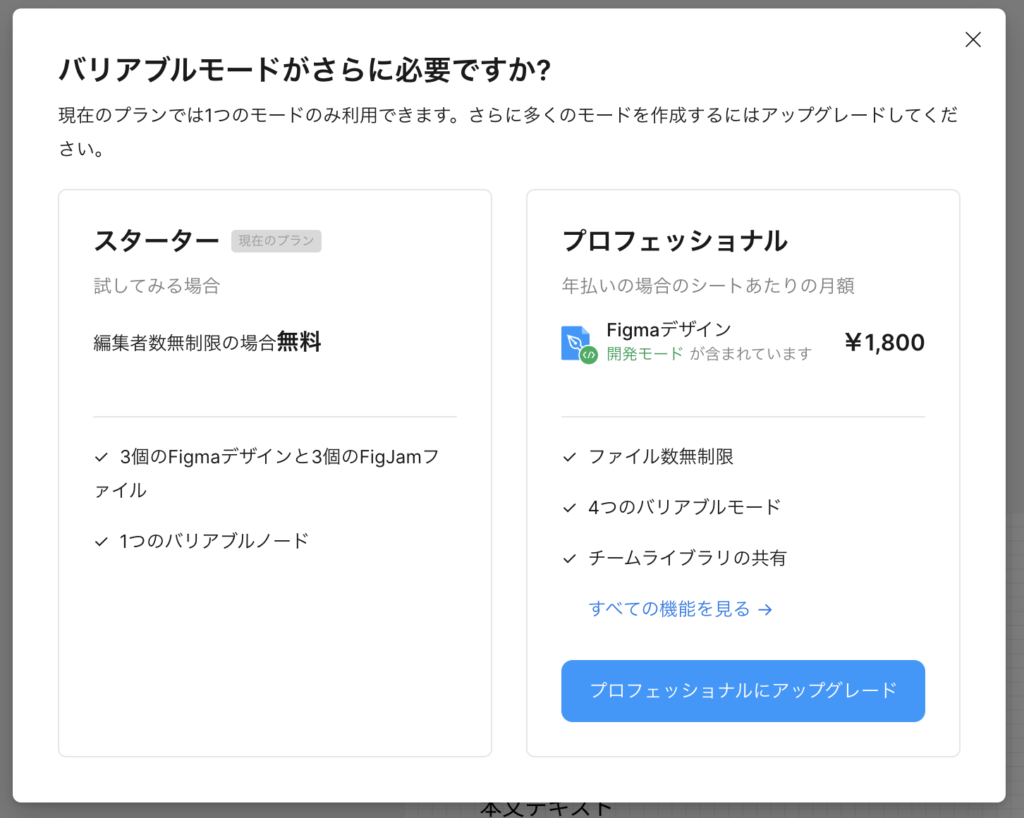Open the すべての機能を見る link
The height and width of the screenshot is (818, 1024).
669,608
